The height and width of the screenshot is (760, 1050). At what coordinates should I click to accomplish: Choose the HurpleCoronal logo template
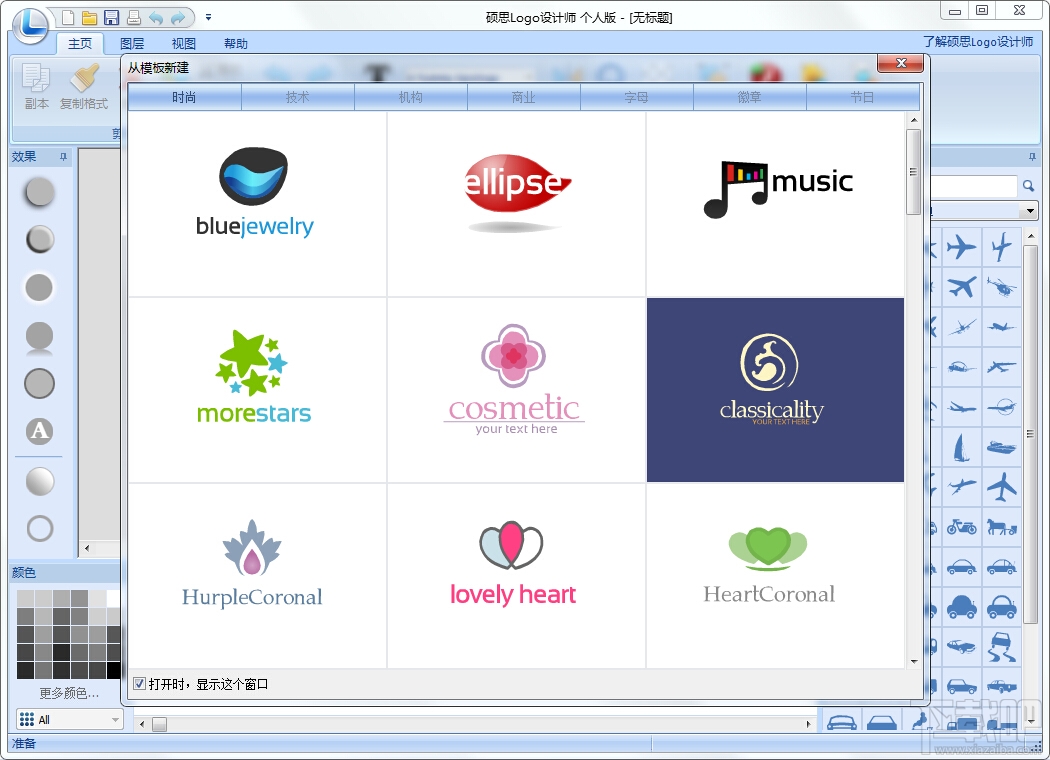pyautogui.click(x=257, y=576)
